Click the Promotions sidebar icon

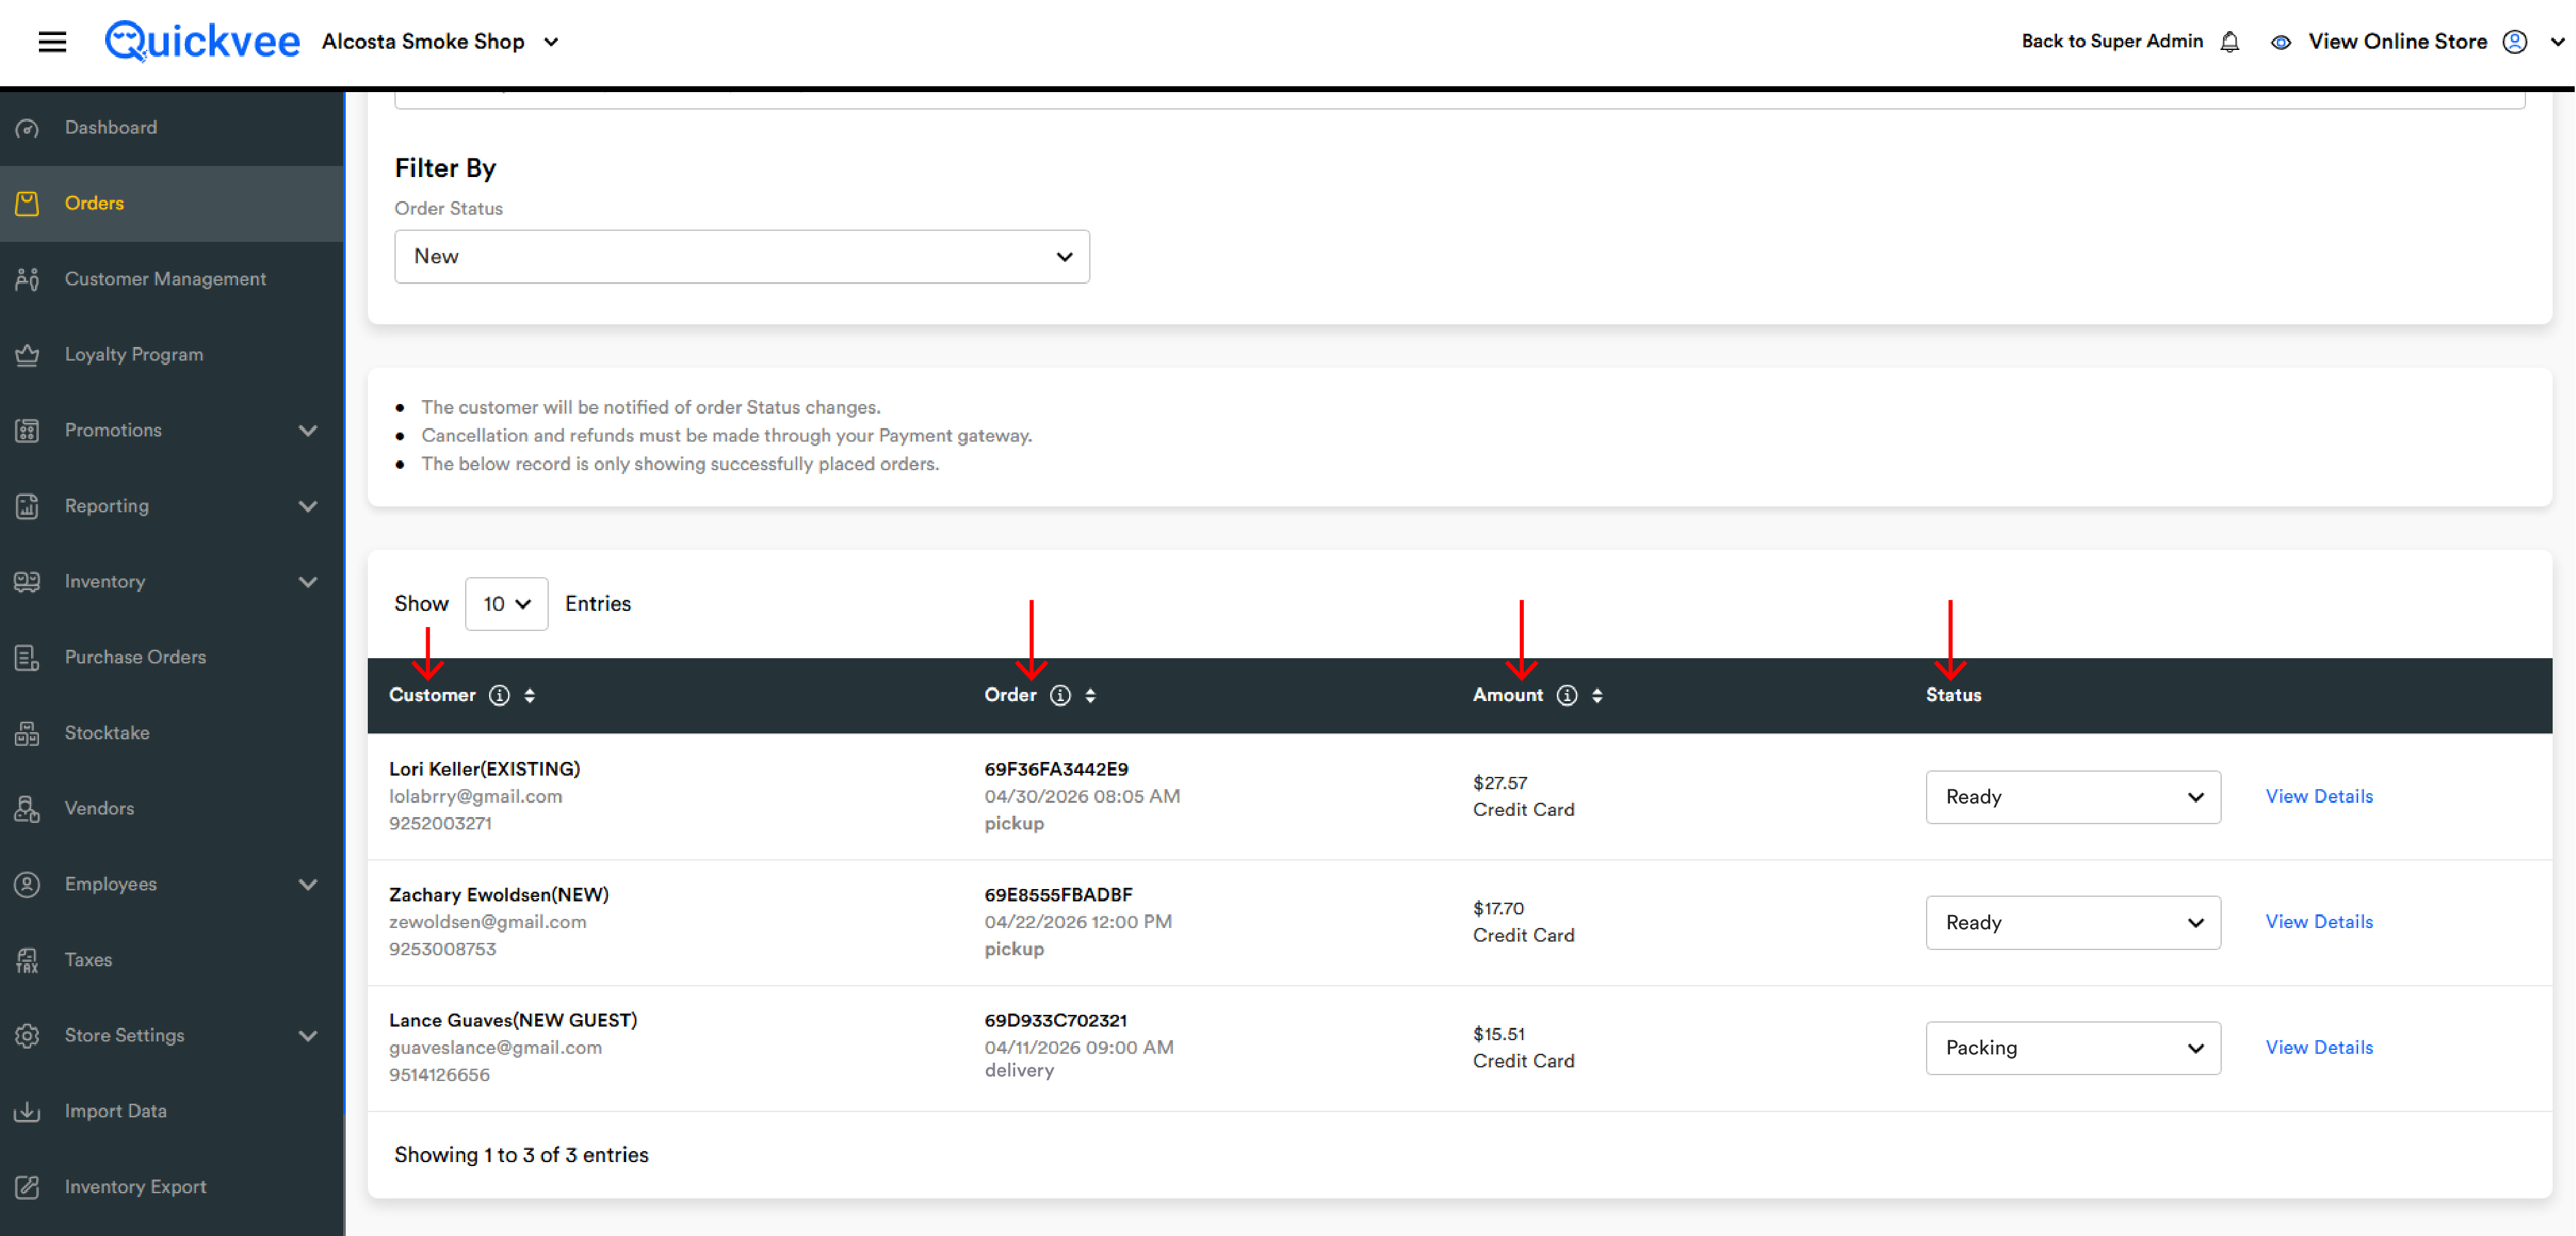click(x=27, y=430)
